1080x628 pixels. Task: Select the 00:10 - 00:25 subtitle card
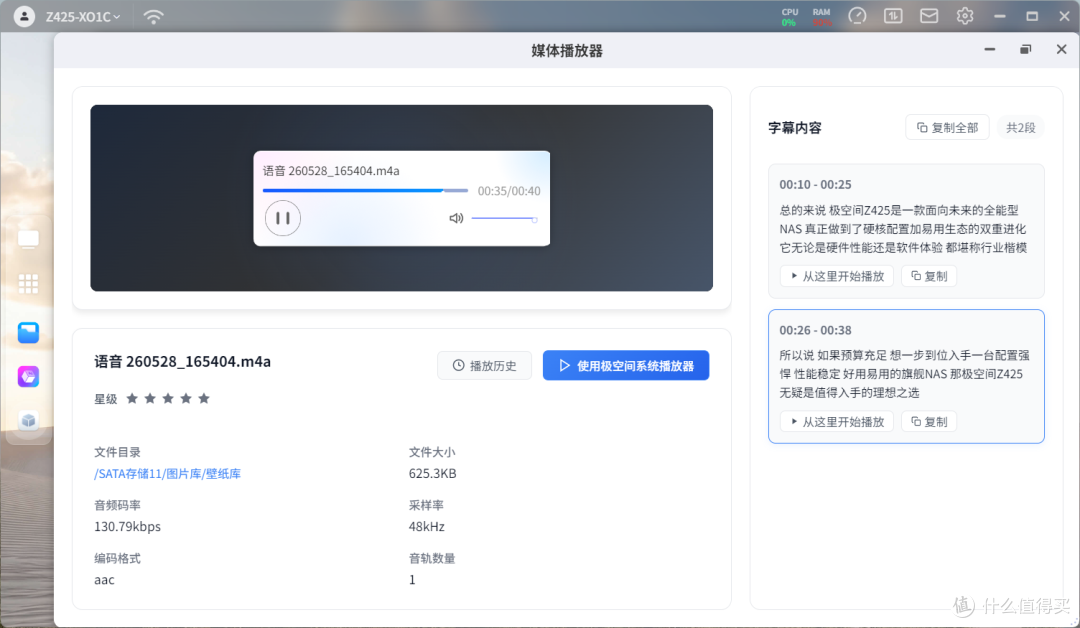click(906, 231)
